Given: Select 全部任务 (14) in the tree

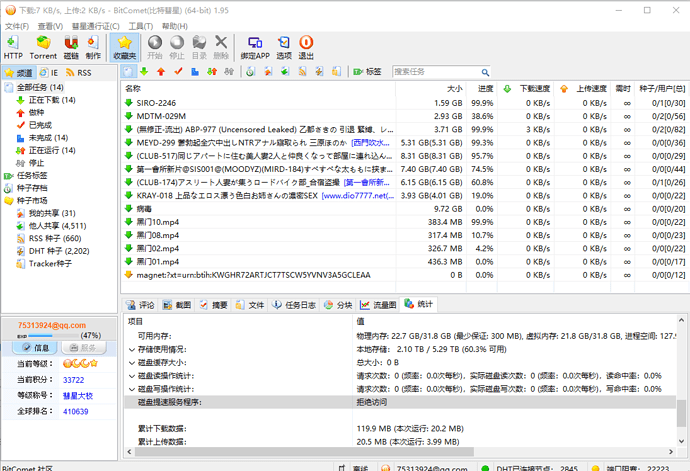Looking at the screenshot, I should (40, 87).
